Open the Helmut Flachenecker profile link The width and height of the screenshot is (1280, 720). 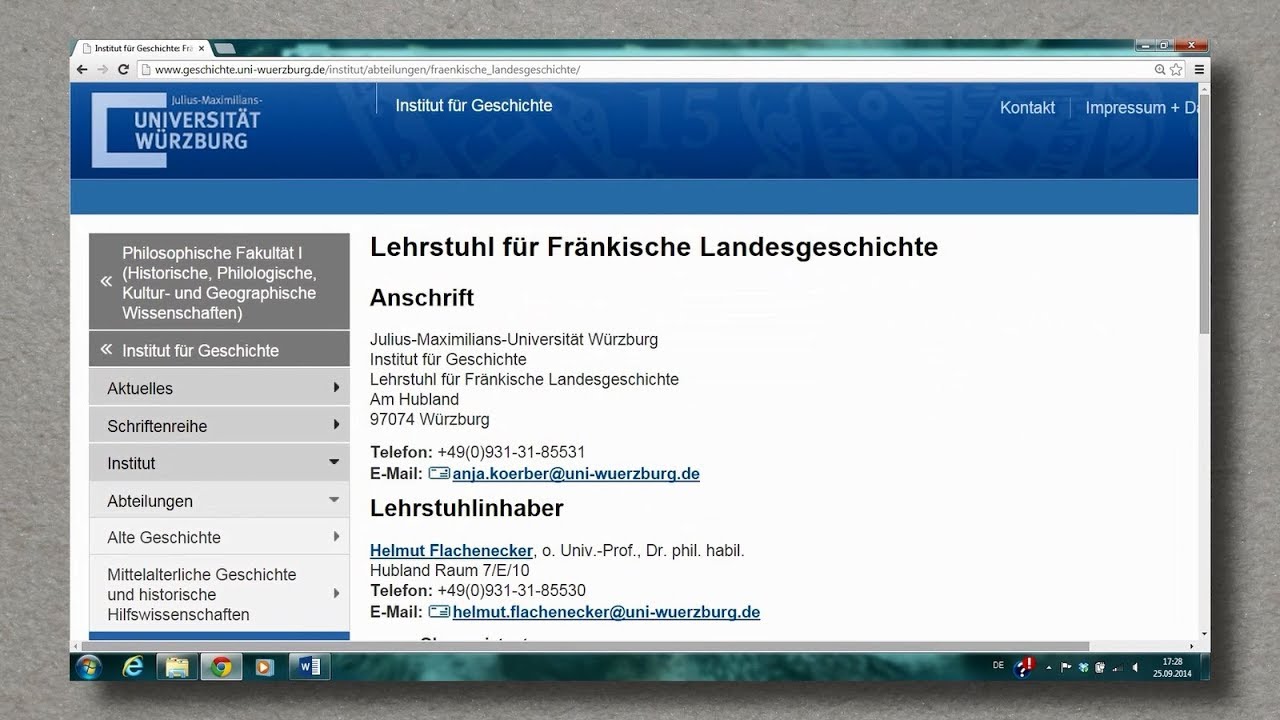pyautogui.click(x=451, y=550)
